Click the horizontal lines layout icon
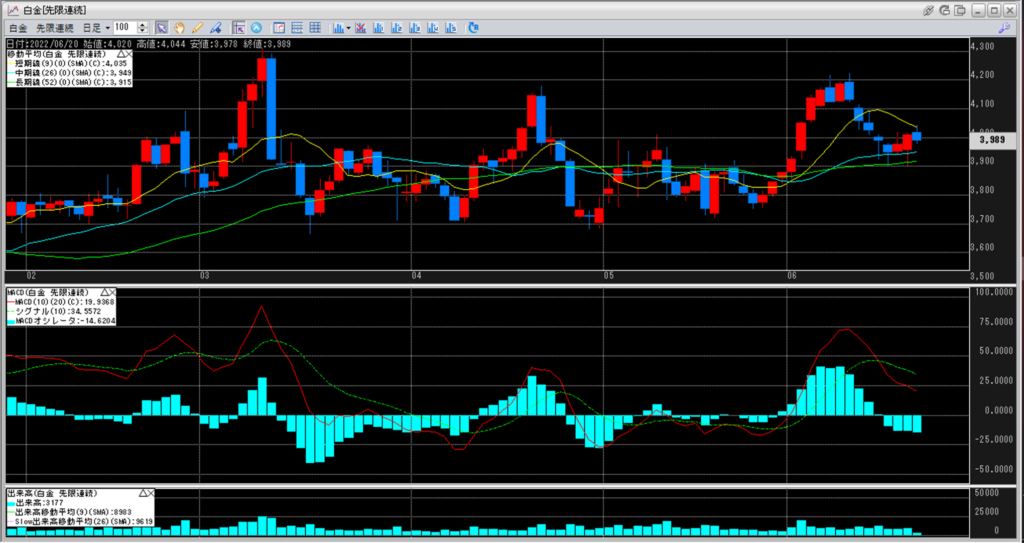The image size is (1024, 543). pyautogui.click(x=297, y=28)
